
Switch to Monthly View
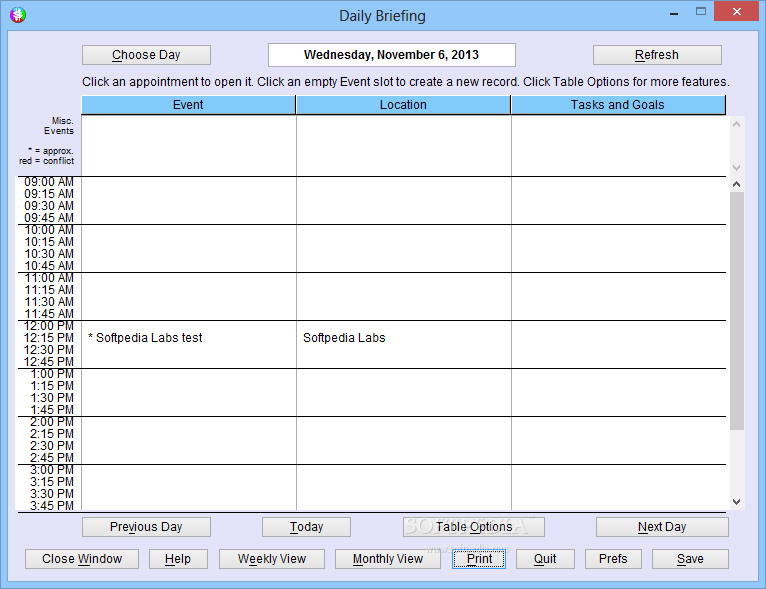click(x=388, y=559)
